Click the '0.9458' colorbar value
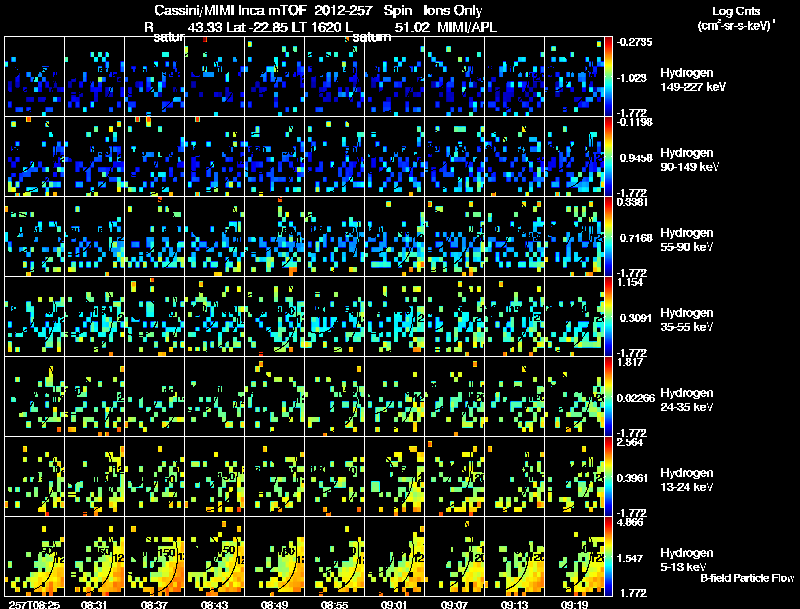Image resolution: width=800 pixels, height=609 pixels. point(636,158)
